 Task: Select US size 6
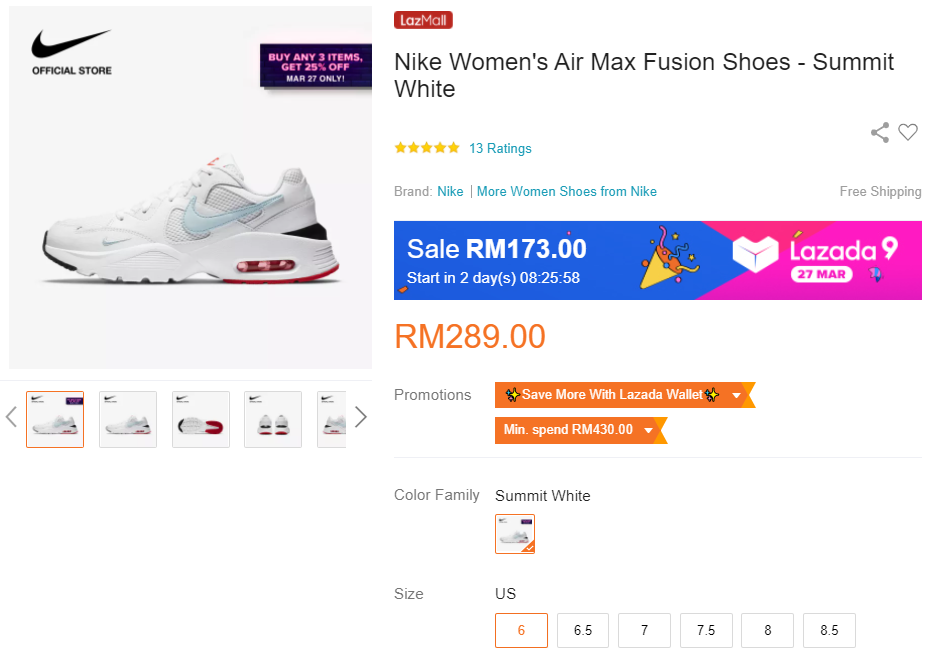(x=521, y=630)
